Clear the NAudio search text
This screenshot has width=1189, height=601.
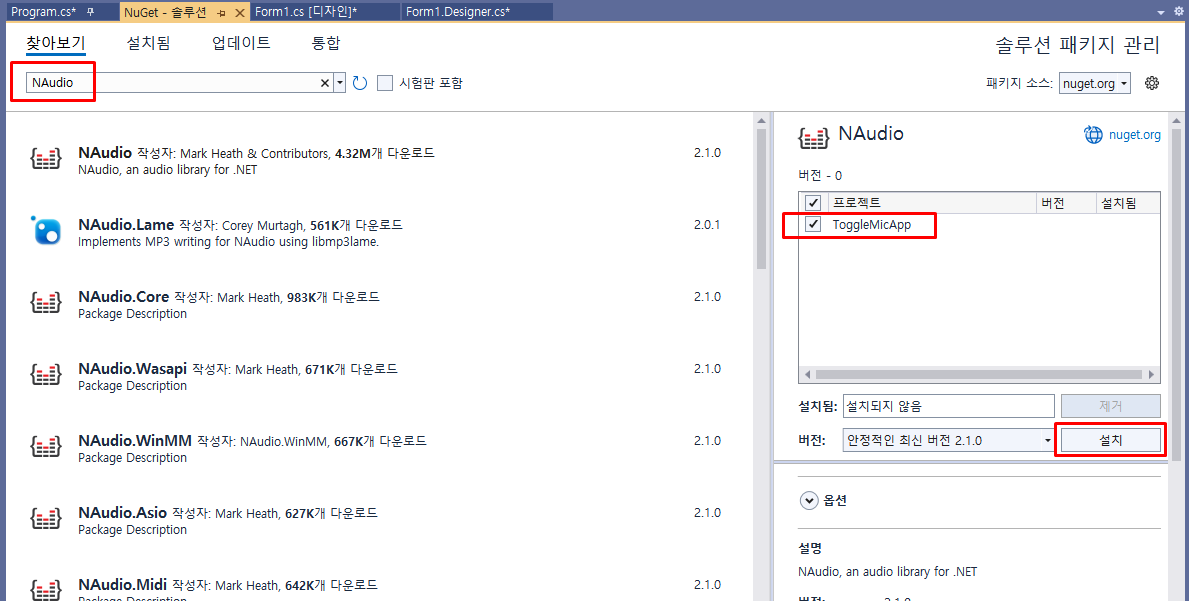click(325, 83)
